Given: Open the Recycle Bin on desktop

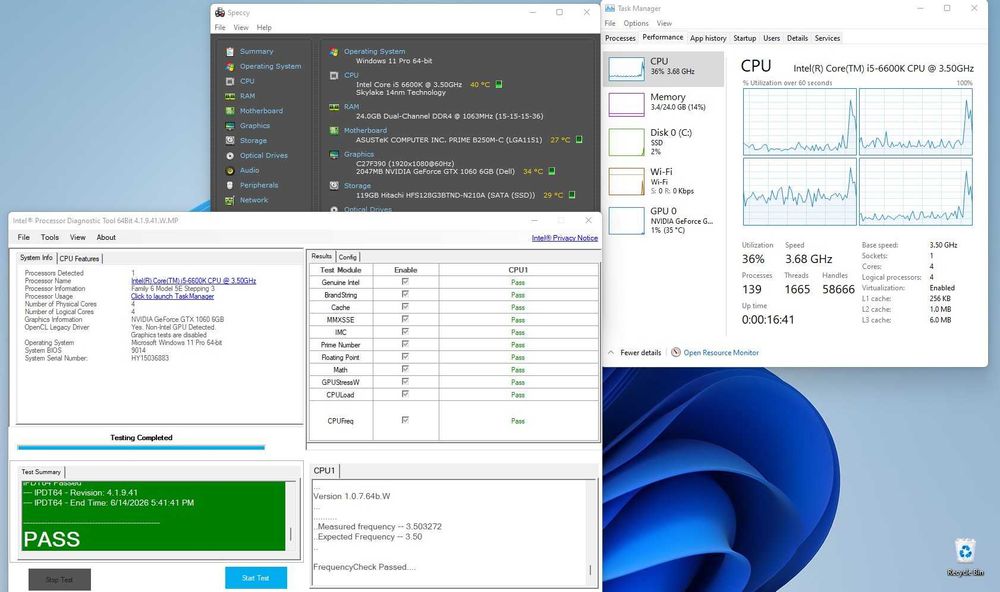Looking at the screenshot, I should (x=965, y=558).
